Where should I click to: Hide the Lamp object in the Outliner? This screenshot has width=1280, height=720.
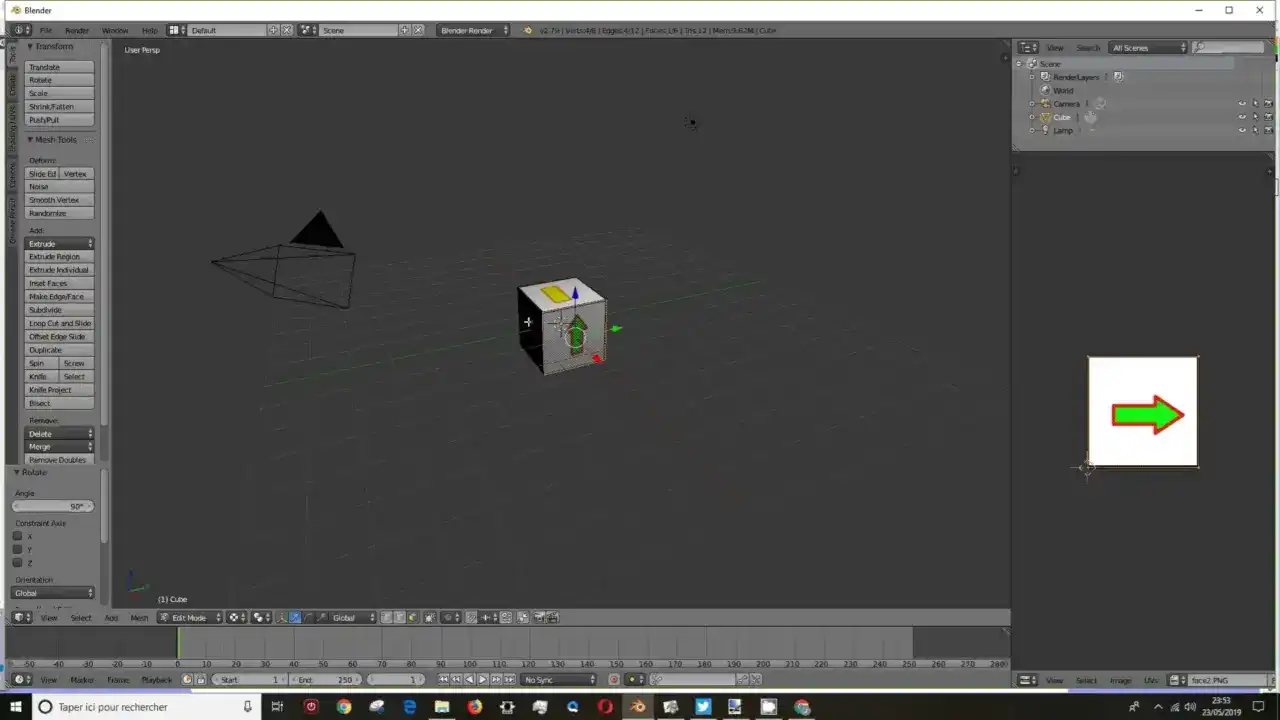pos(1242,130)
